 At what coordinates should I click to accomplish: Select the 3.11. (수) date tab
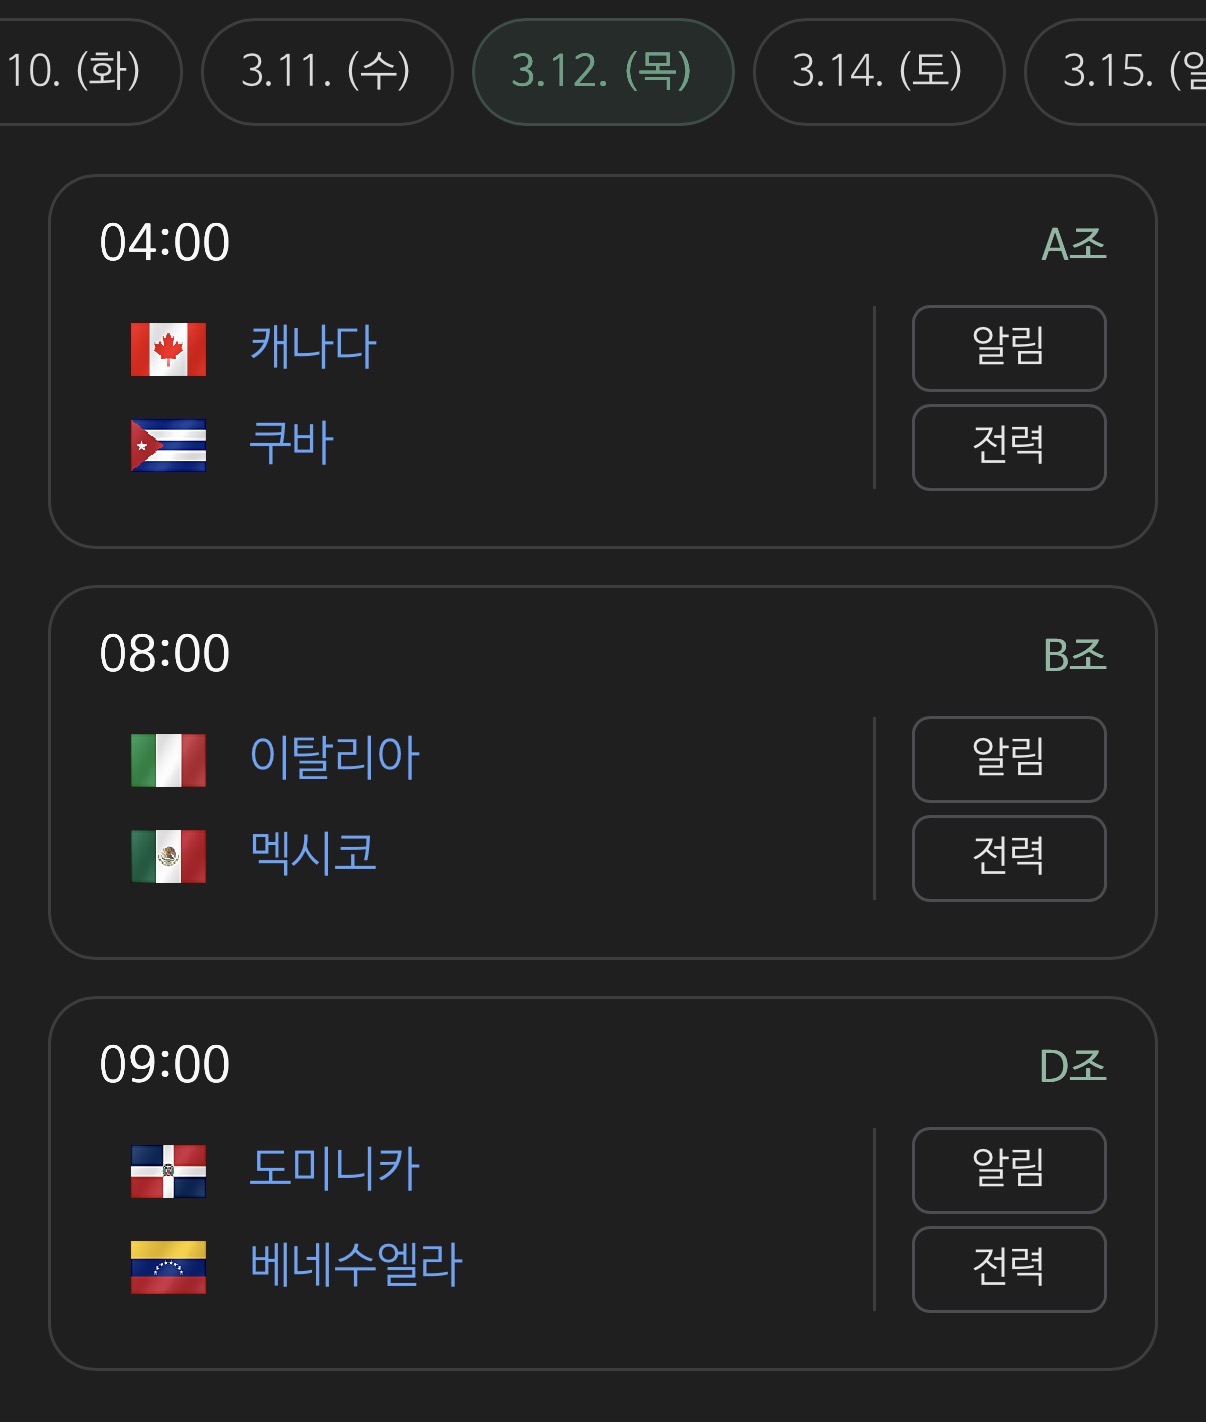tap(327, 71)
